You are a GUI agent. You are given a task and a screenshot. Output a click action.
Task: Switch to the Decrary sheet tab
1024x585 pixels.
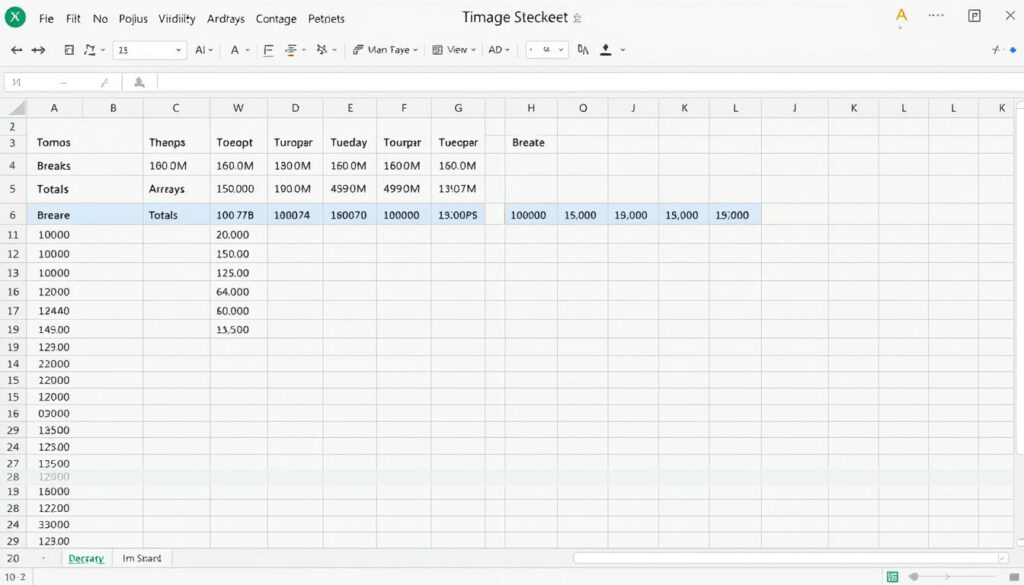click(x=86, y=559)
